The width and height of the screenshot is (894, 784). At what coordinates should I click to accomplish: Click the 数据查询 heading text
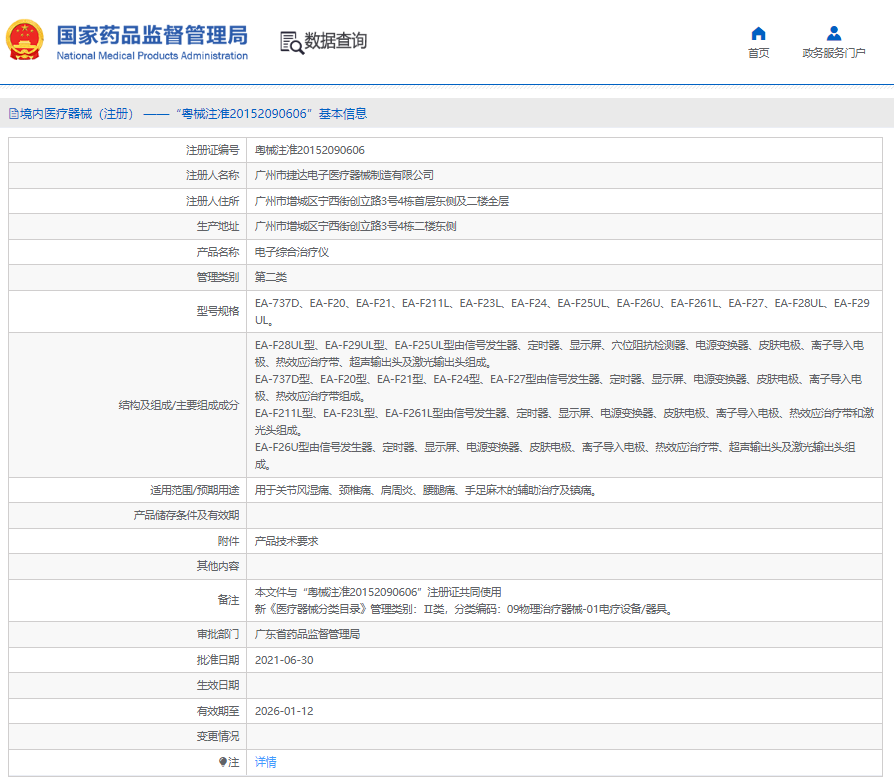point(336,41)
